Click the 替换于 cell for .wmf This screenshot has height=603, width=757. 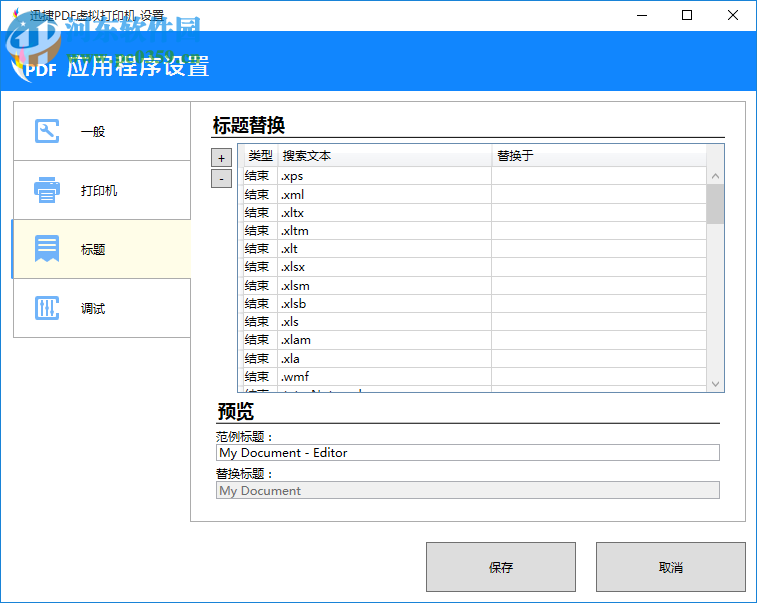click(x=599, y=377)
